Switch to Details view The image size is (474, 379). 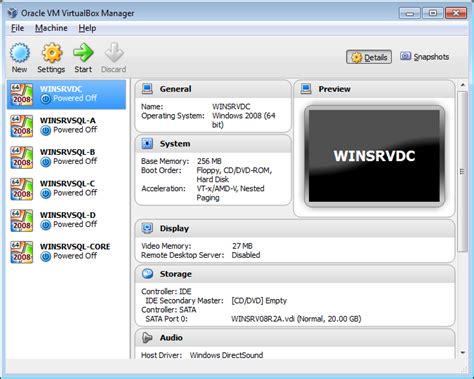click(369, 57)
